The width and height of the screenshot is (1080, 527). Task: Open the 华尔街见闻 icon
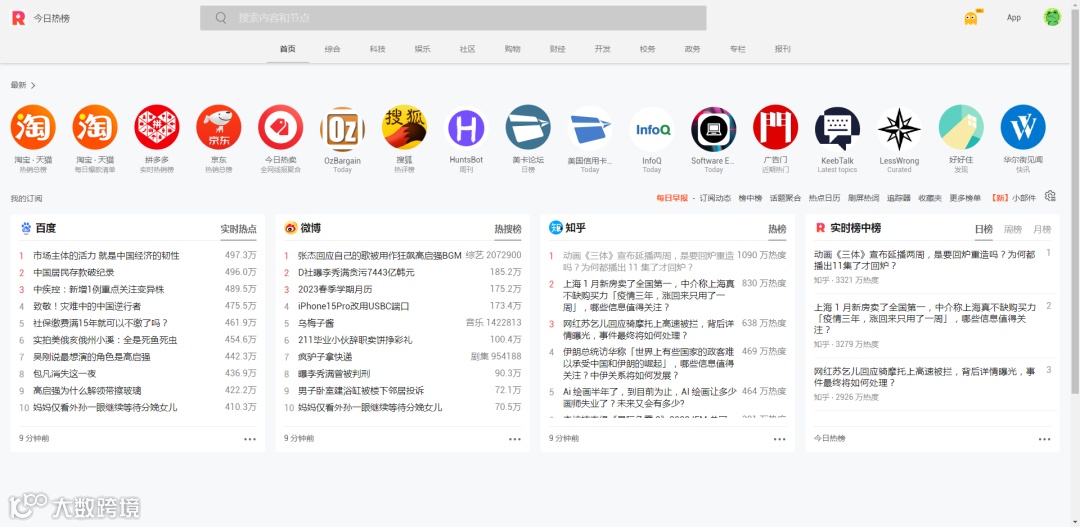[1023, 127]
